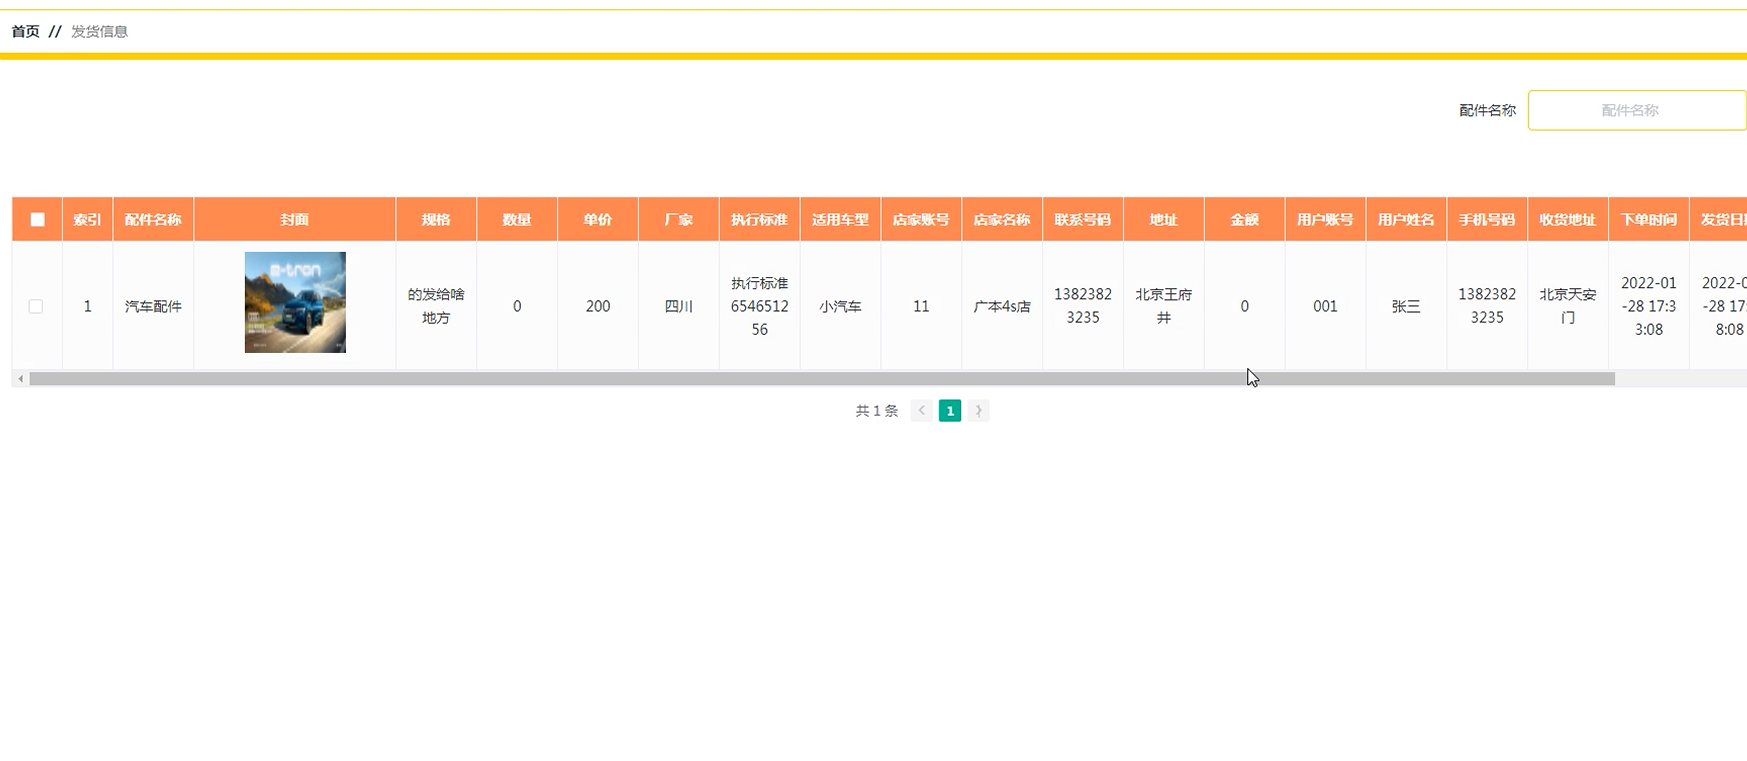This screenshot has width=1747, height=761.
Task: Click the user account cell 001
Action: [x=1325, y=306]
